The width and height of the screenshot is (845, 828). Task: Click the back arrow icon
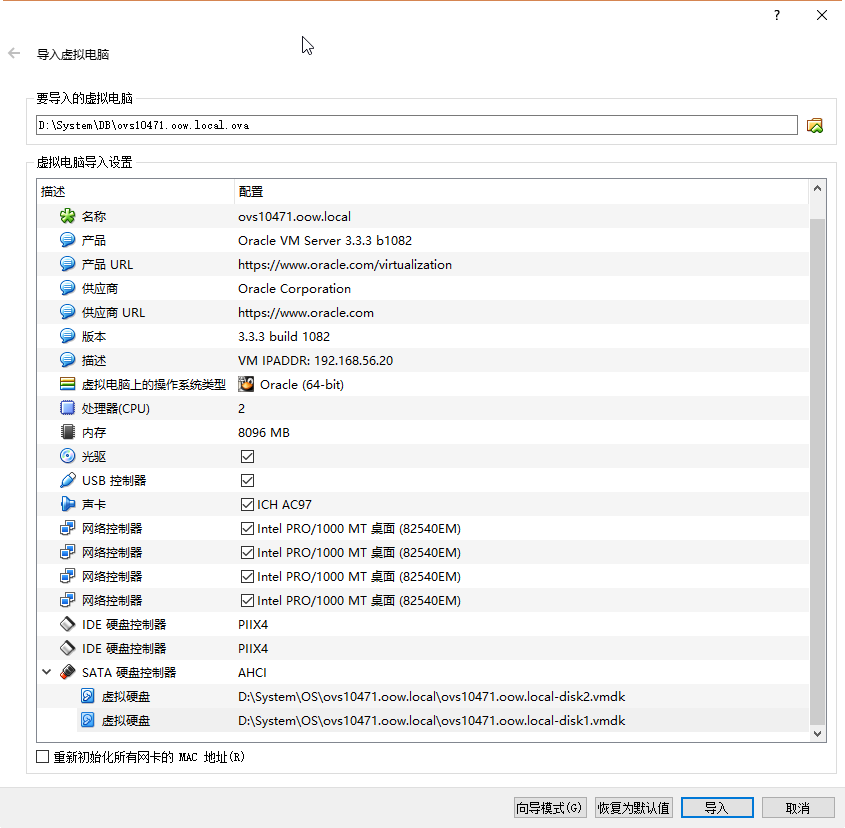[14, 53]
